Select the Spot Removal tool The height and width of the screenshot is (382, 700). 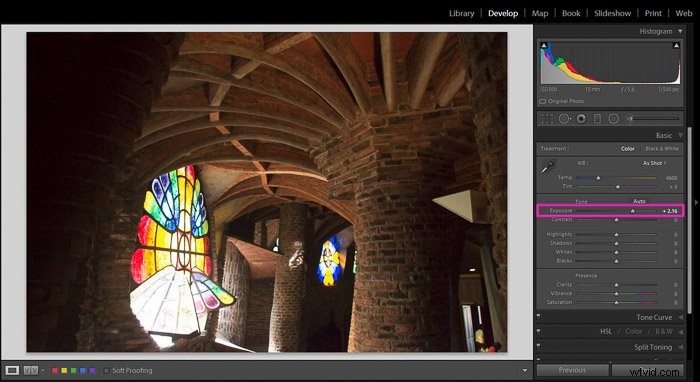tap(565, 119)
